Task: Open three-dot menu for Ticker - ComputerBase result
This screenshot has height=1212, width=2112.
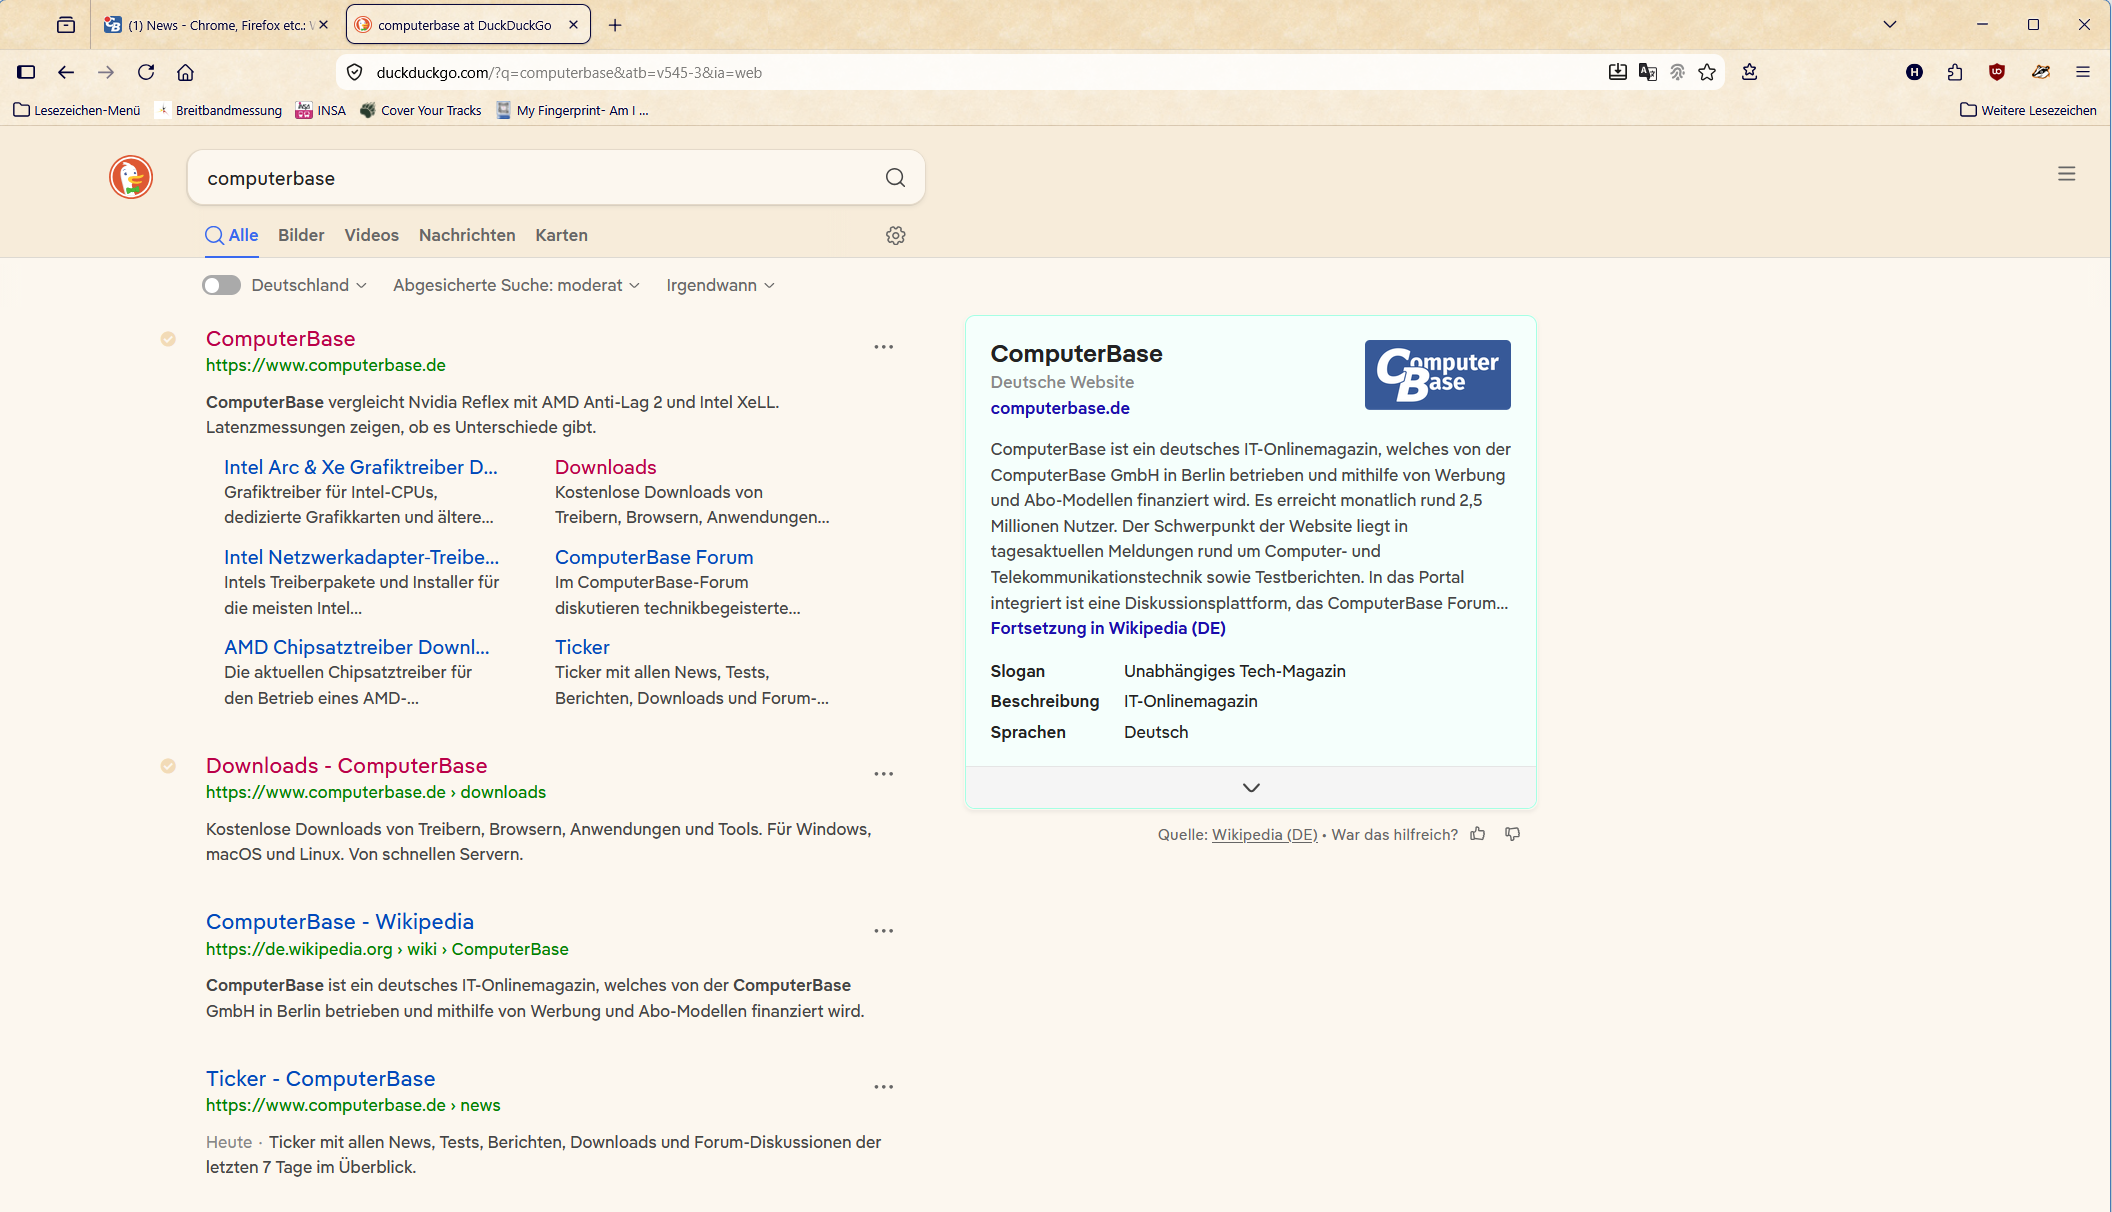Action: (x=884, y=1087)
